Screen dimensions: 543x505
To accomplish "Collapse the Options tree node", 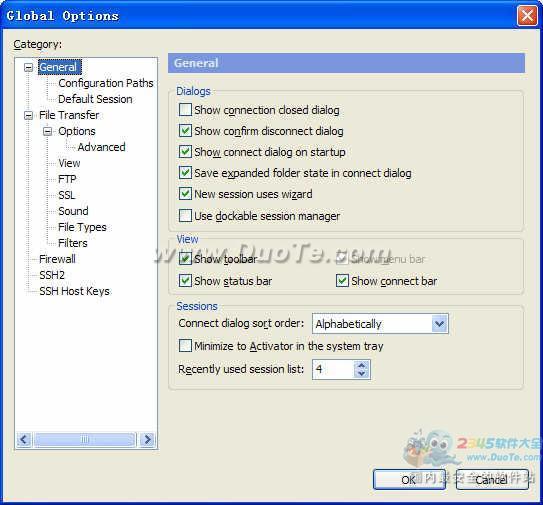I will point(47,131).
